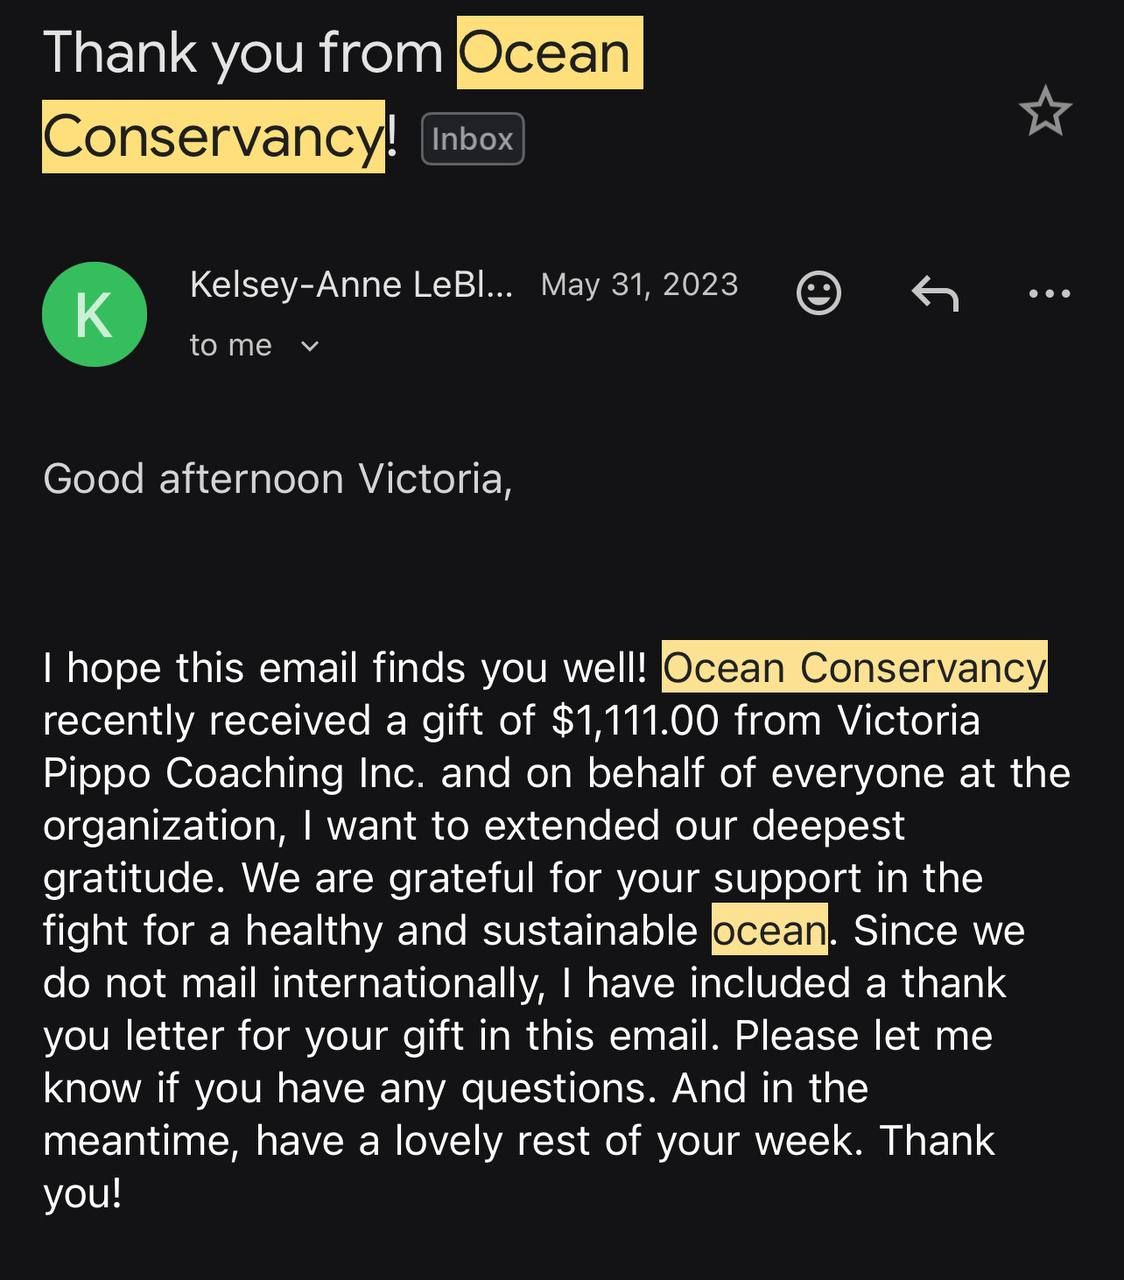Tap the closing 'you!' at message end

point(82,1193)
